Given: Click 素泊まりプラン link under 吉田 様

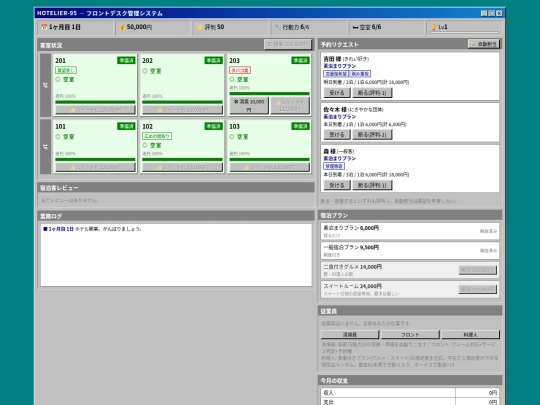Looking at the screenshot, I should [340, 66].
